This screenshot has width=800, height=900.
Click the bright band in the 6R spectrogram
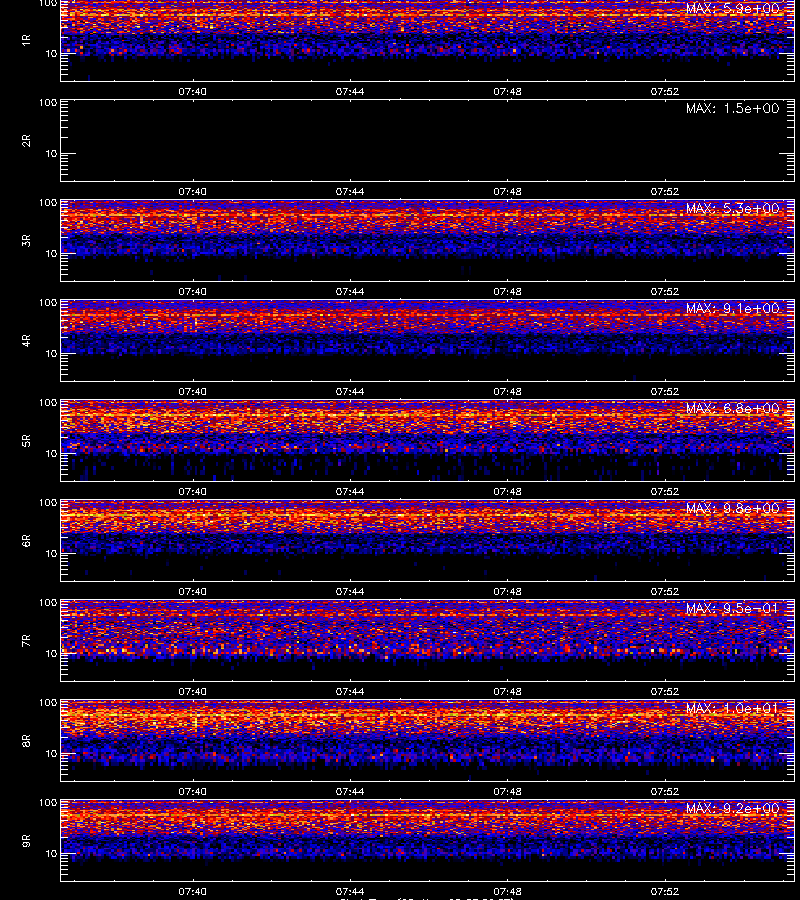coord(427,517)
